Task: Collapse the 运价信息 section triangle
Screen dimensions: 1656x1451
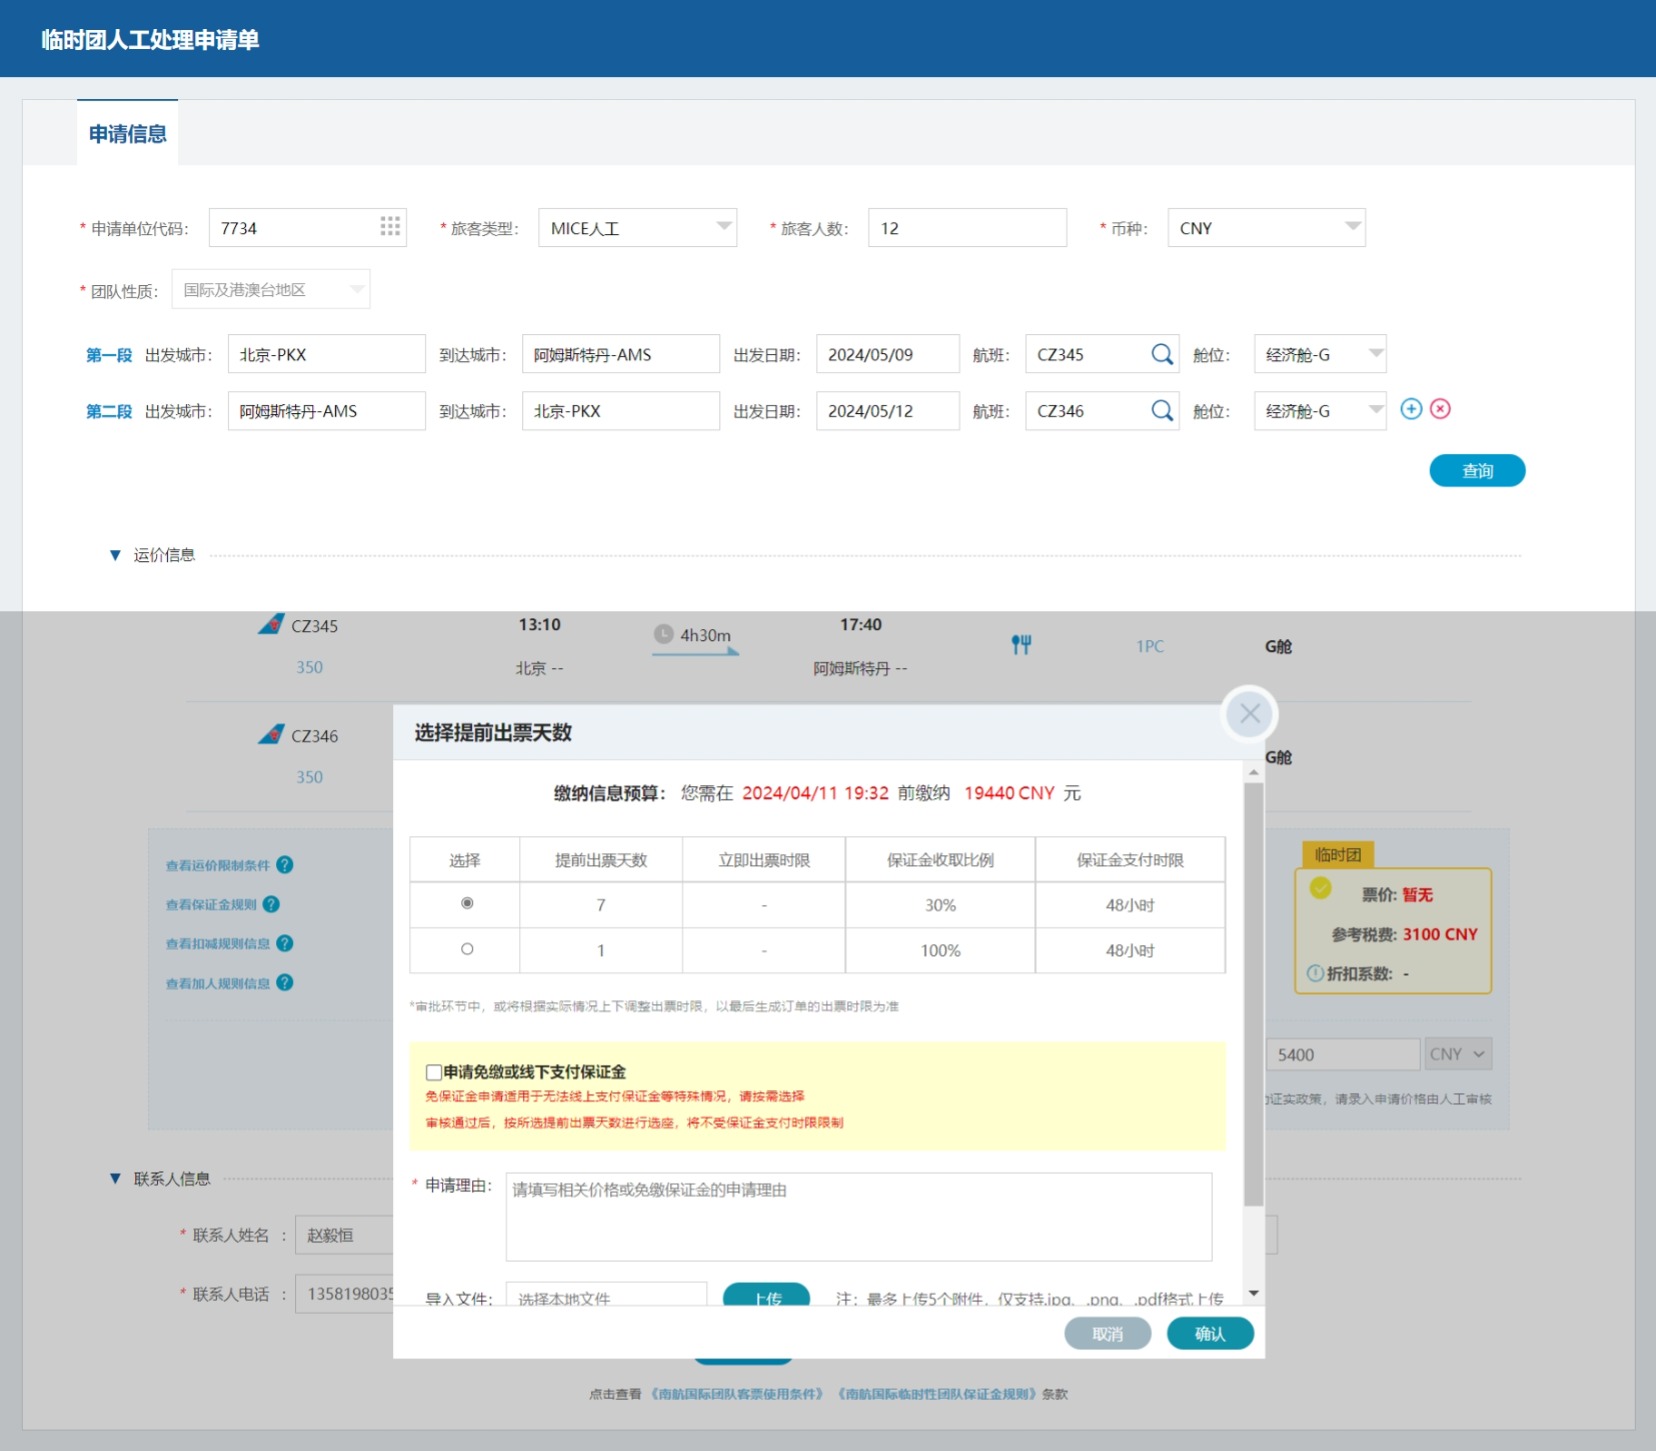Action: 115,555
